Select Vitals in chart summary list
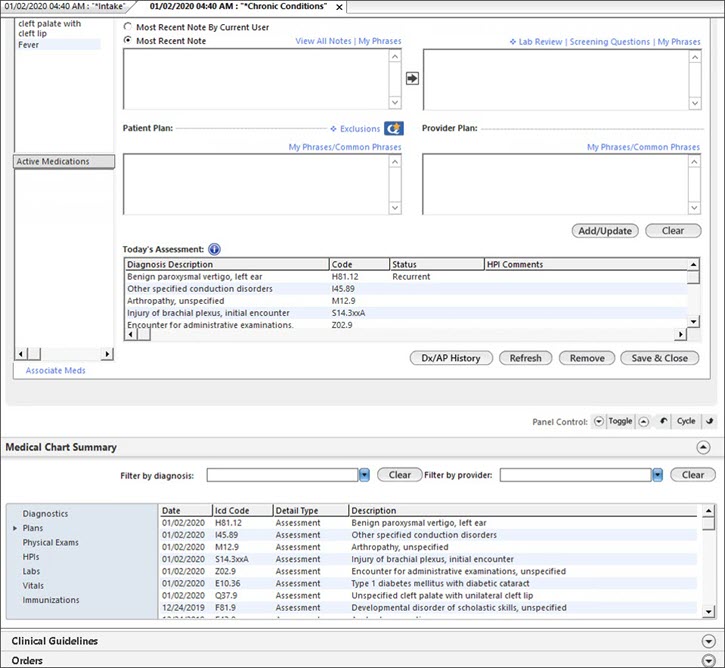Screen dimensions: 725x668 (x=33, y=586)
